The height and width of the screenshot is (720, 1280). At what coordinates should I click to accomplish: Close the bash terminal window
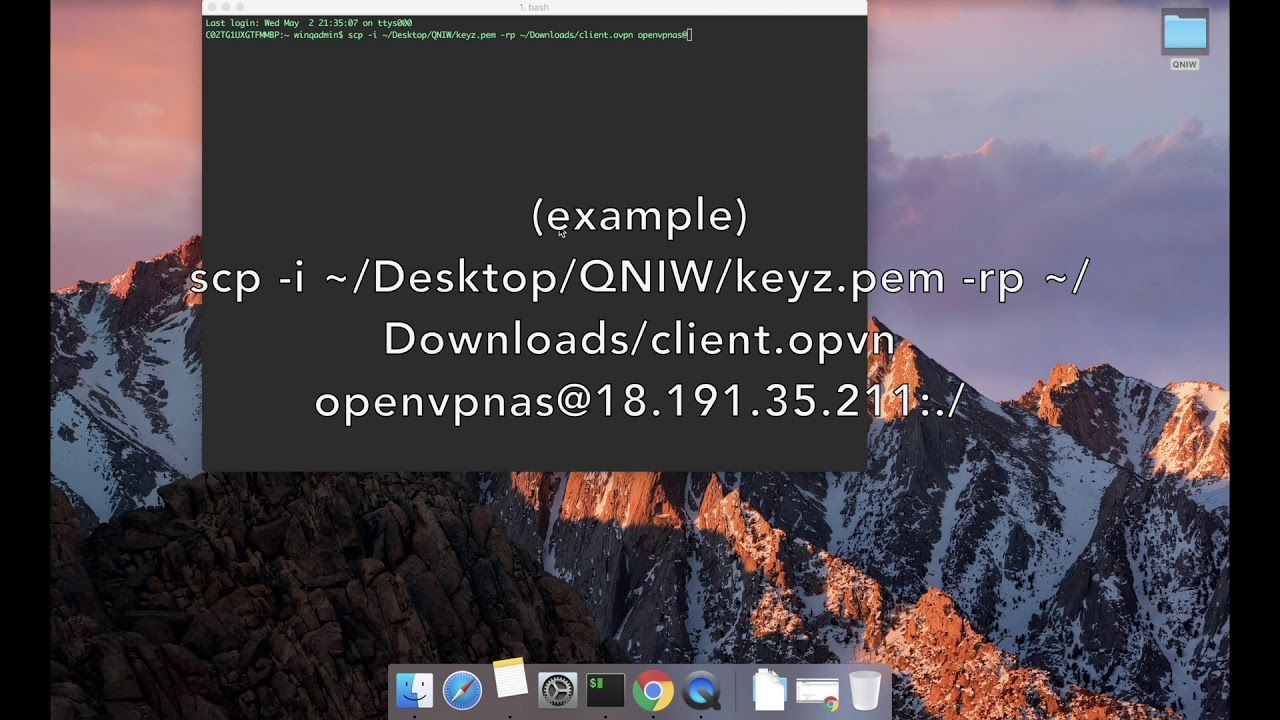tap(211, 7)
